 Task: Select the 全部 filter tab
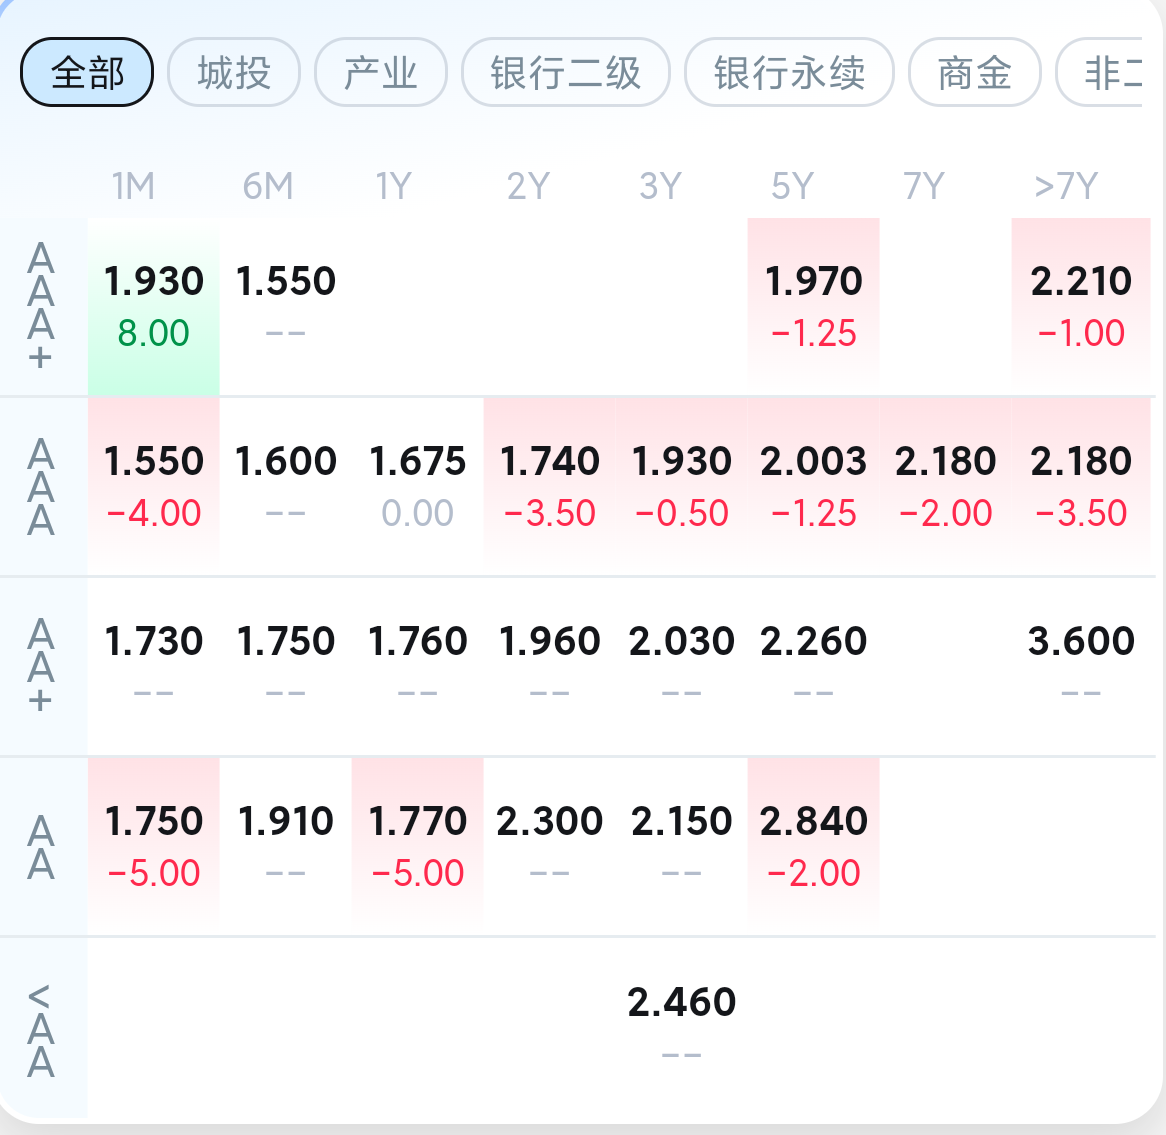[86, 72]
